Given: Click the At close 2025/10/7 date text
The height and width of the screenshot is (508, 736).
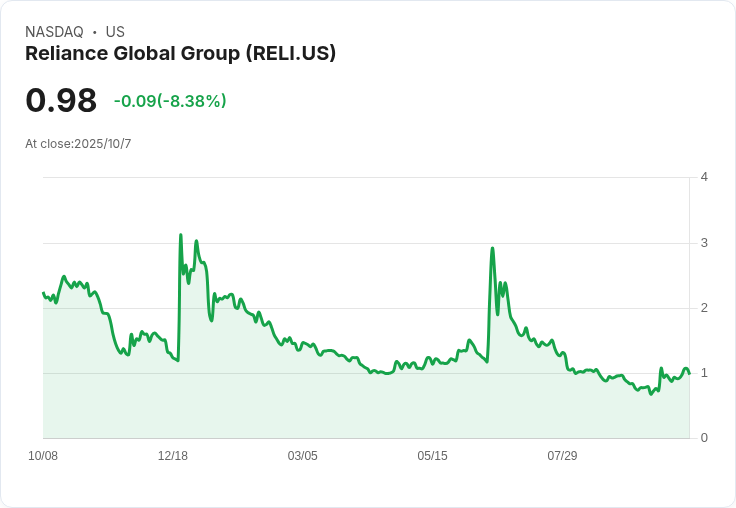Looking at the screenshot, I should pos(78,144).
